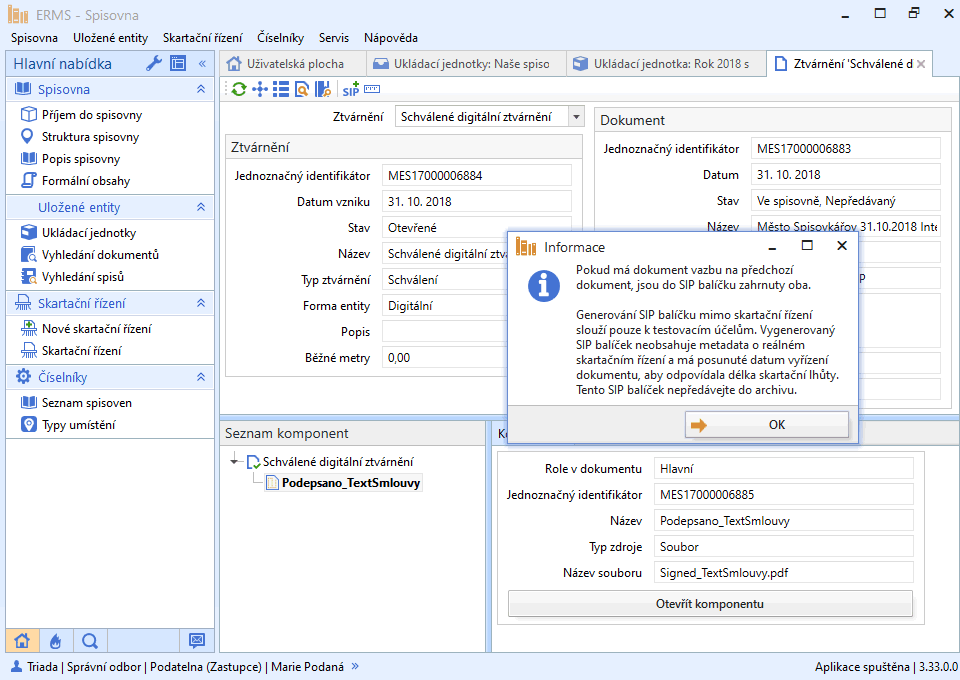Collapse the Schválené digitální ztvárnění tree node
Viewport: 960px width, 680px height.
pyautogui.click(x=234, y=461)
